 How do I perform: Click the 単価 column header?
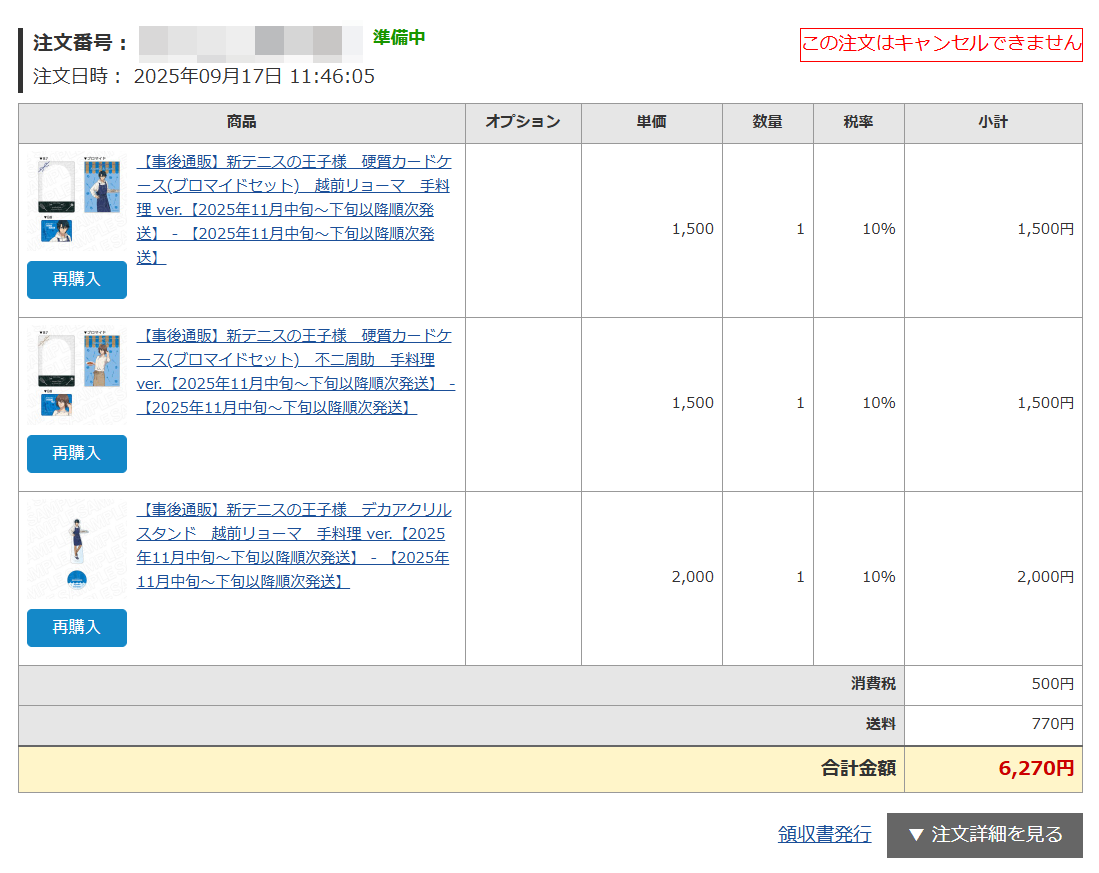pyautogui.click(x=652, y=123)
